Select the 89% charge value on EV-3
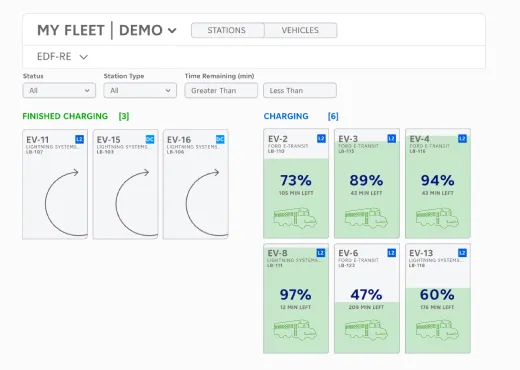This screenshot has width=520, height=370. click(x=366, y=180)
